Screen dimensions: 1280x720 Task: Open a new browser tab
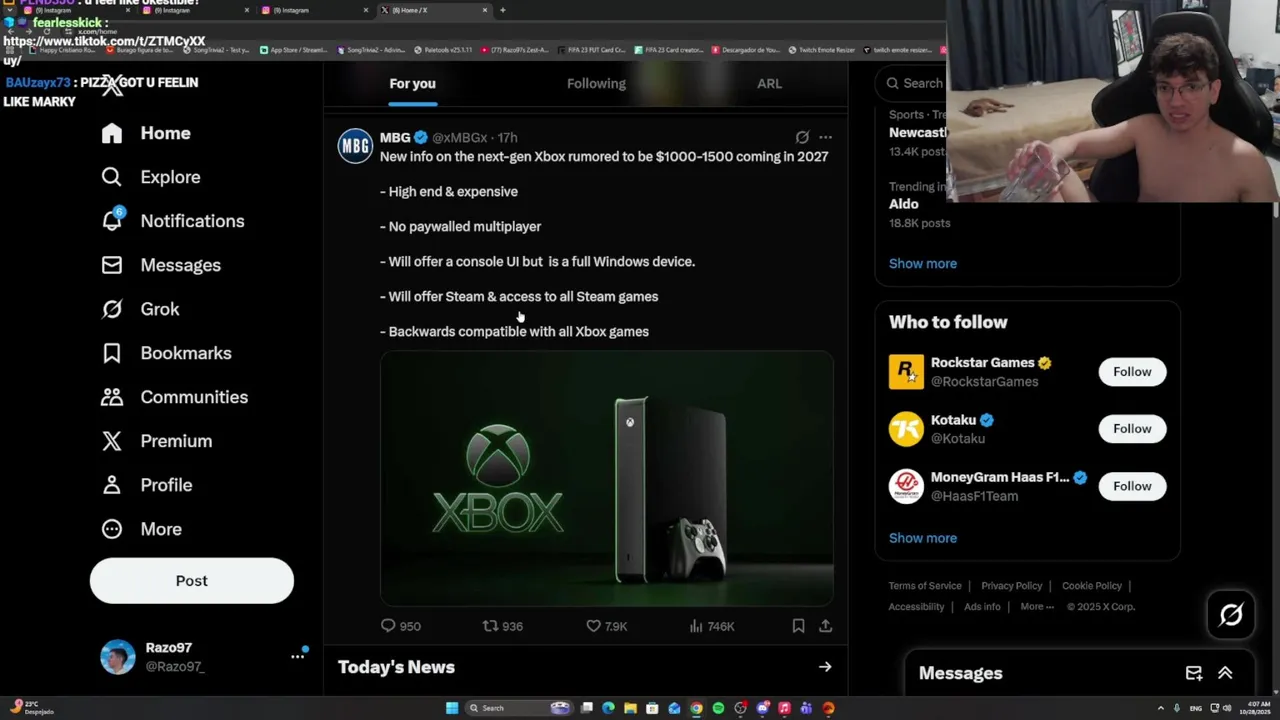pyautogui.click(x=503, y=10)
